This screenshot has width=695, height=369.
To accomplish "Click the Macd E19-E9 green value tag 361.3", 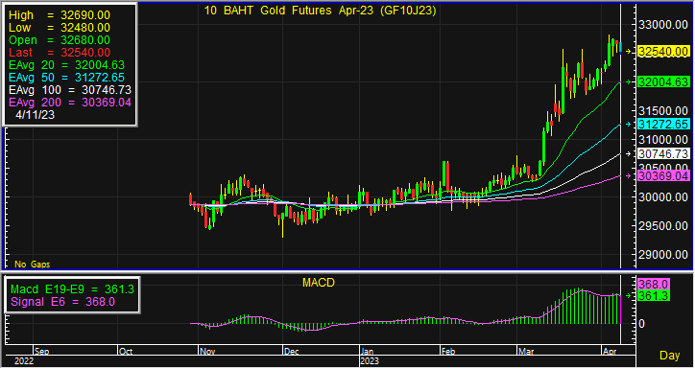I will point(653,296).
